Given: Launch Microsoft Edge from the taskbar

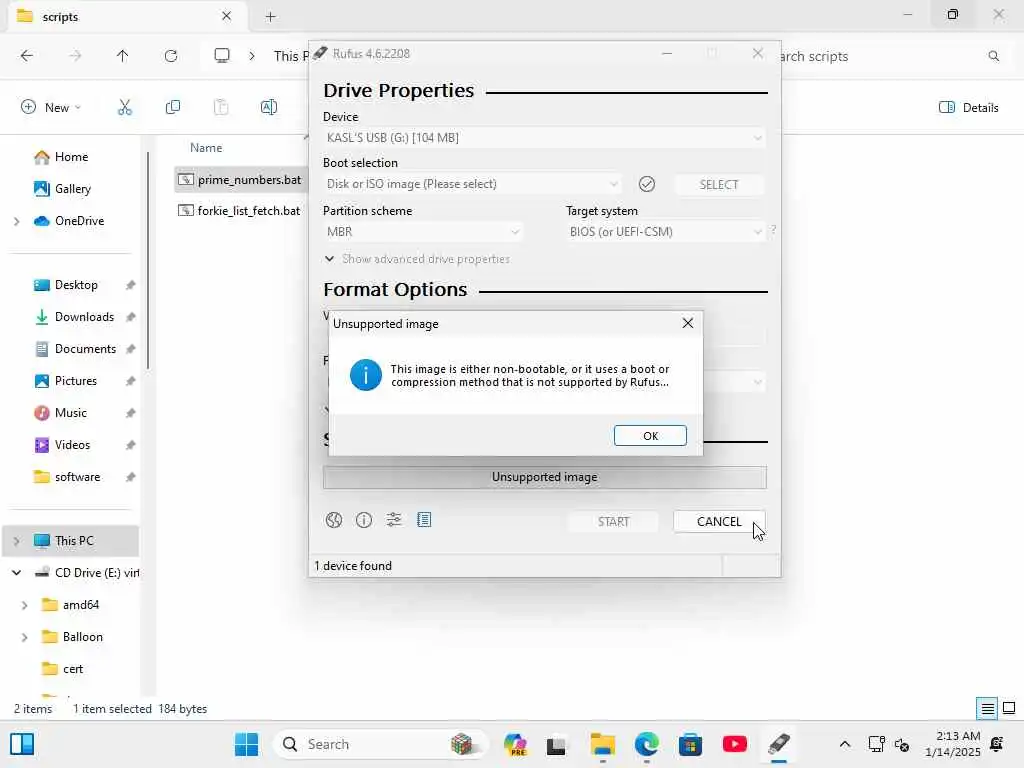Looking at the screenshot, I should click(647, 744).
